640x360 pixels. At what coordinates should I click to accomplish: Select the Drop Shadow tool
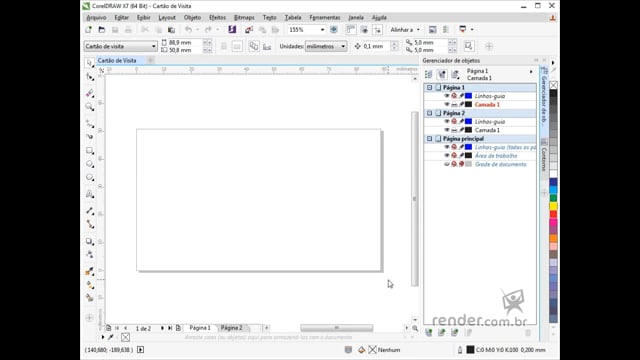click(90, 241)
